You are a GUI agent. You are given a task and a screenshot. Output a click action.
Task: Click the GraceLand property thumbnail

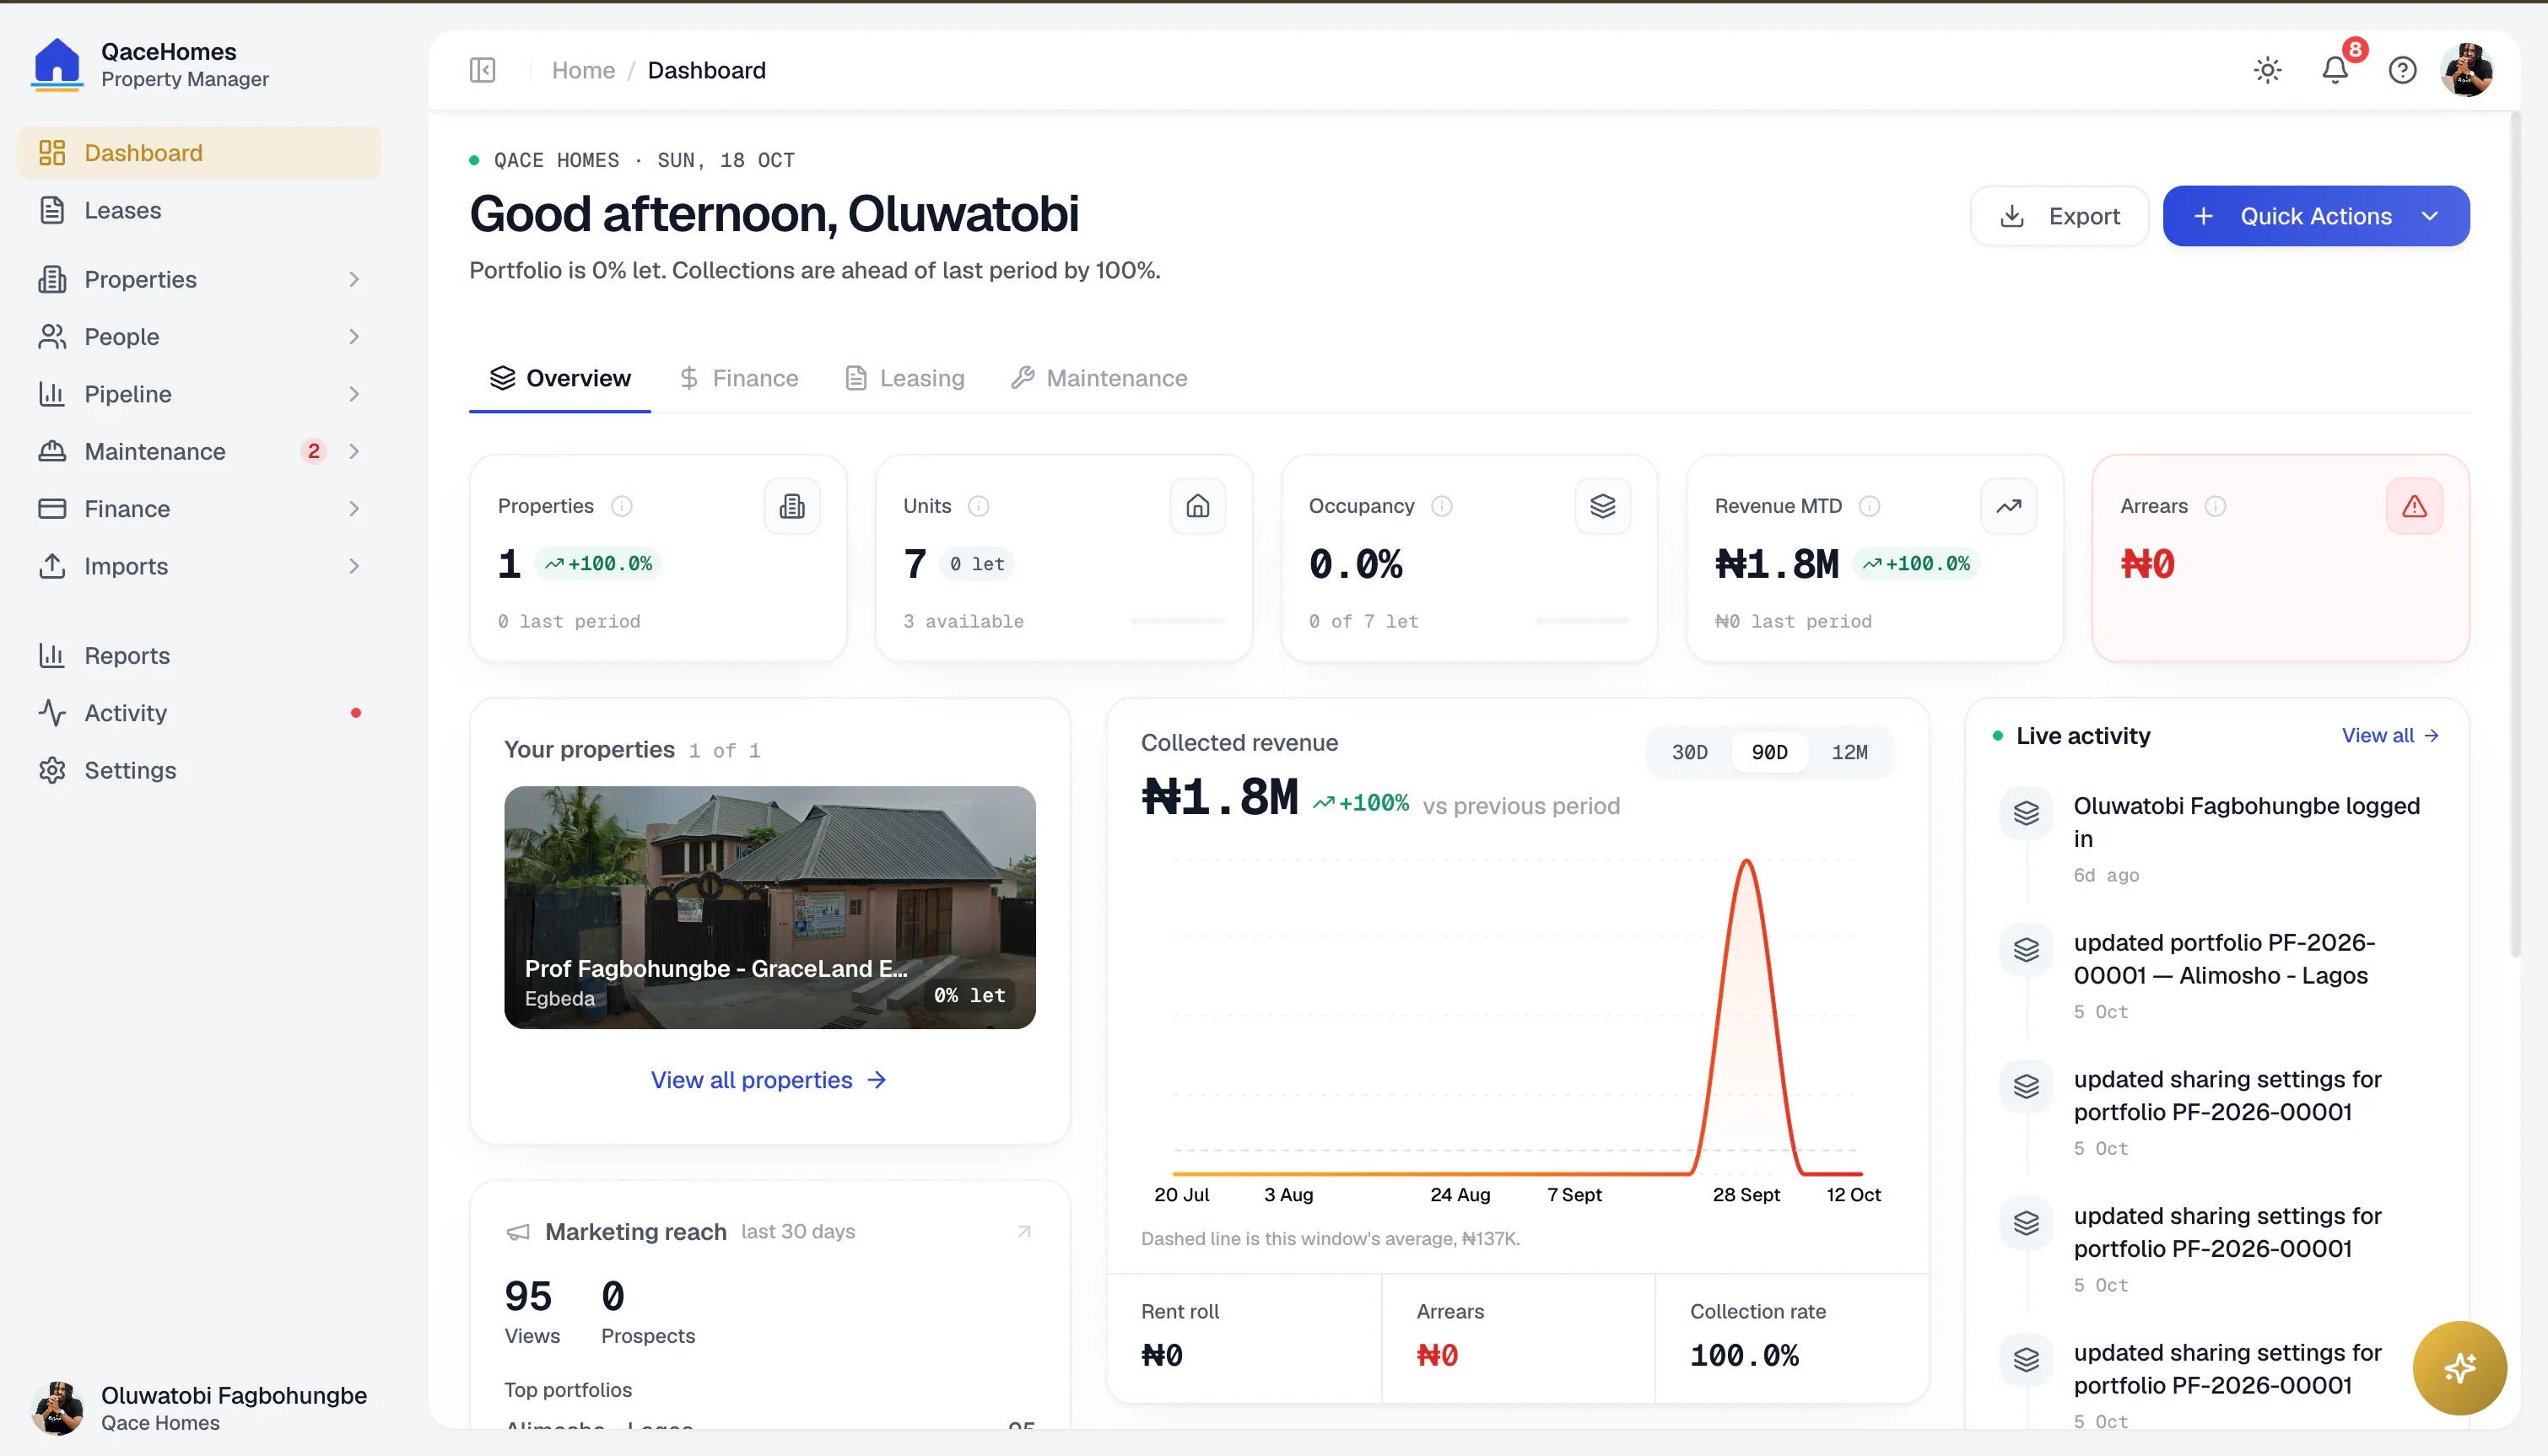click(x=770, y=907)
